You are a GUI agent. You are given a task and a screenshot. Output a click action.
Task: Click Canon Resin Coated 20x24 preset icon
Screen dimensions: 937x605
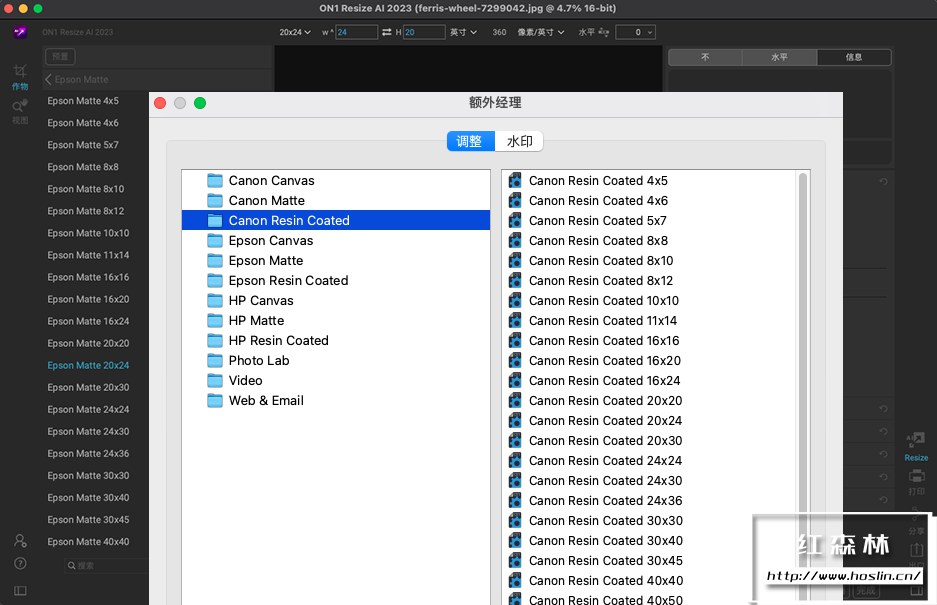pyautogui.click(x=515, y=421)
